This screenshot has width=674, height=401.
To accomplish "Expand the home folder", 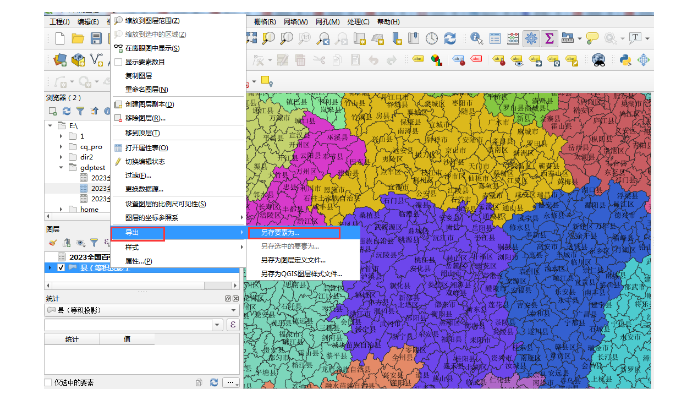I will pos(61,209).
